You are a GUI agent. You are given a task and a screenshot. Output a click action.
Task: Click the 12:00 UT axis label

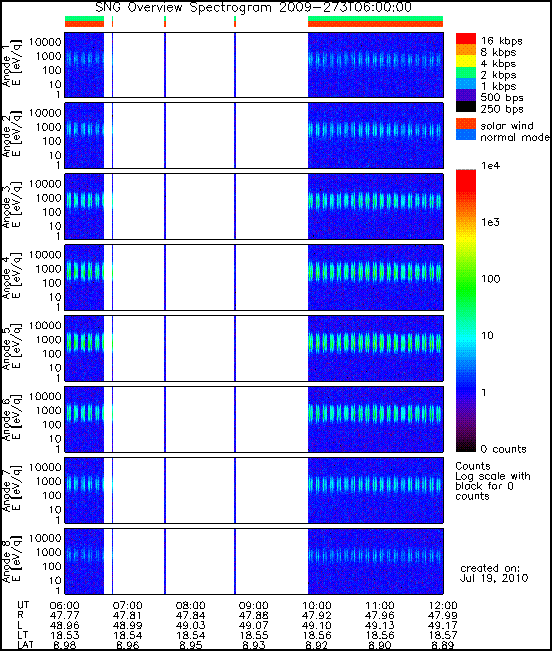(443, 605)
